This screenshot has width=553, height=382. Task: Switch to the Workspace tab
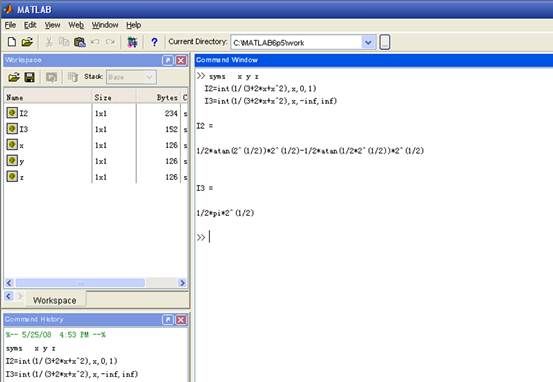click(x=55, y=300)
